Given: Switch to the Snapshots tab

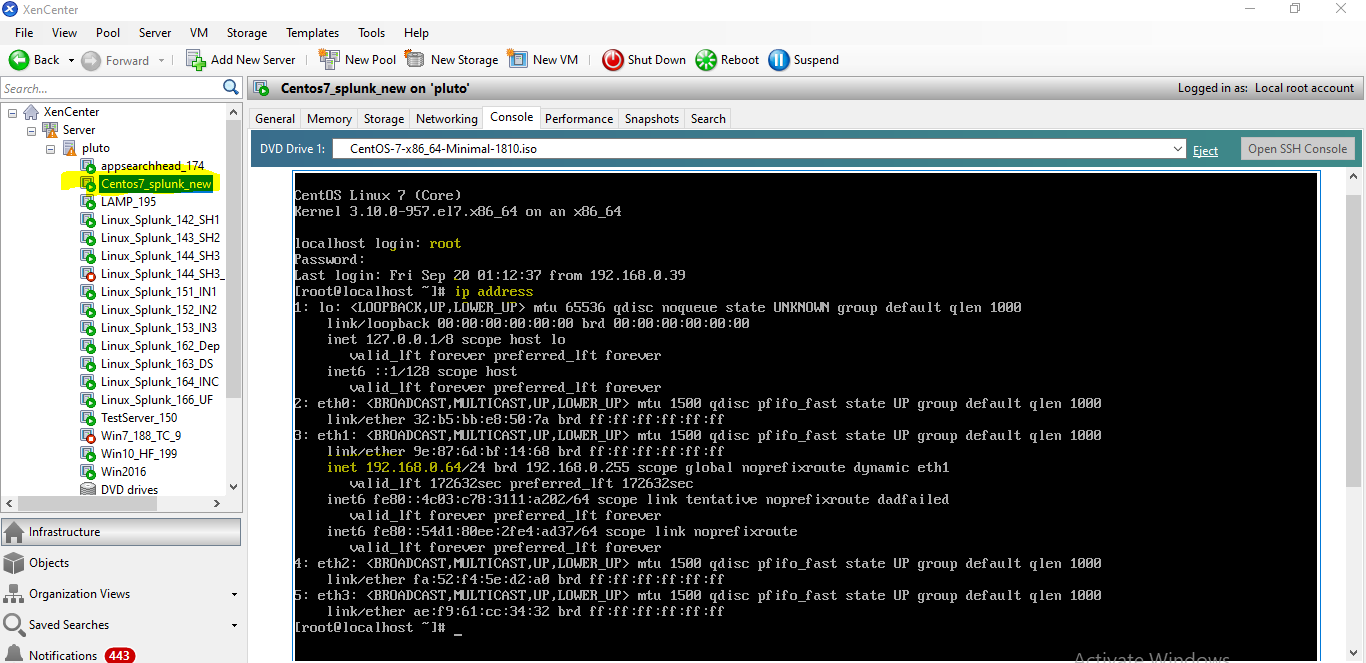Looking at the screenshot, I should 652,119.
